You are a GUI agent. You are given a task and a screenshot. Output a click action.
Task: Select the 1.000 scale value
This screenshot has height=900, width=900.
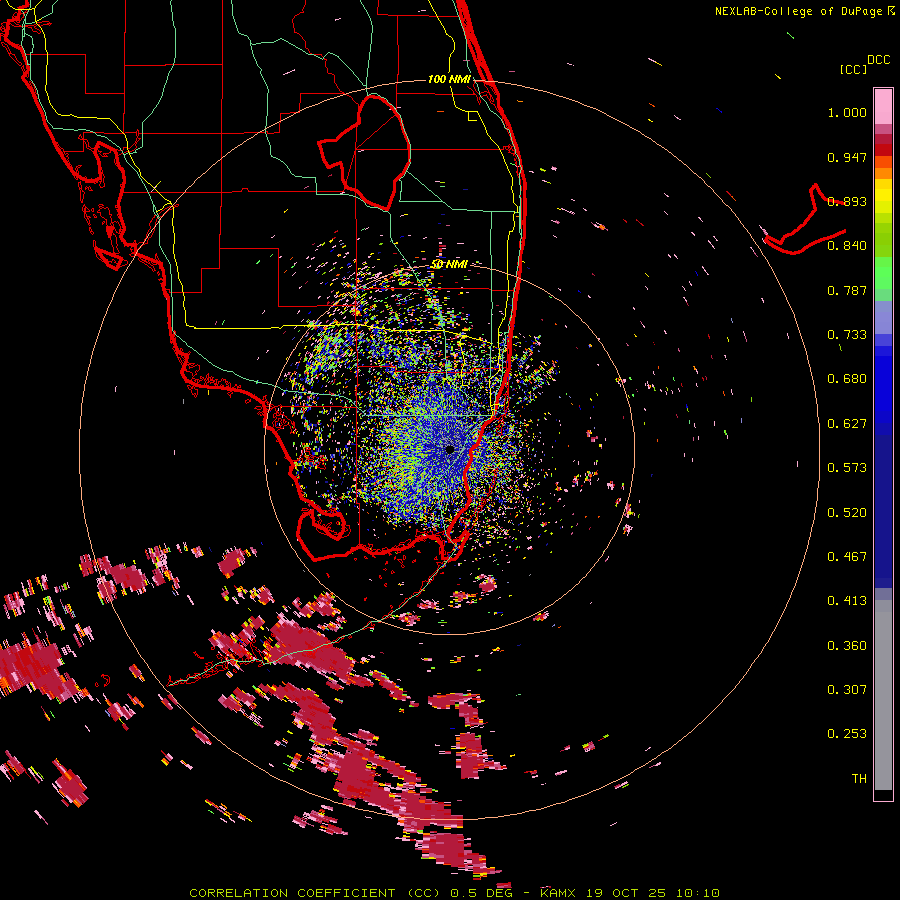point(847,112)
